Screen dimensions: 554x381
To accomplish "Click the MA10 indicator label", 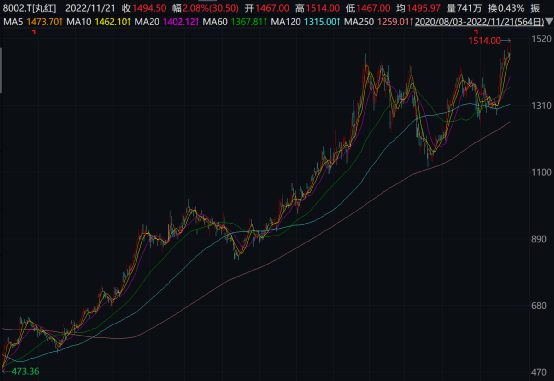I will click(79, 22).
